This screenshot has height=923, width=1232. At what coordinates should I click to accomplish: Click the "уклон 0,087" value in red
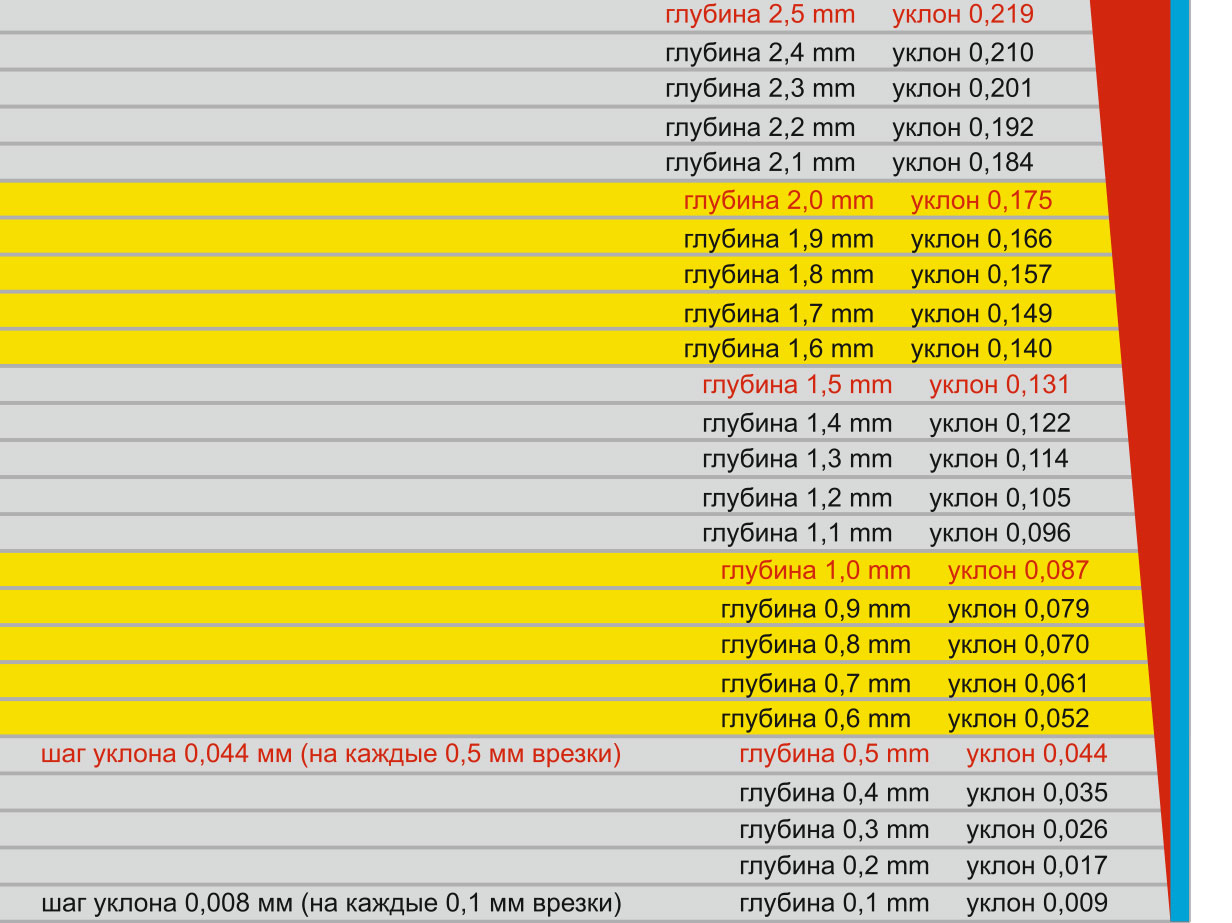[1018, 571]
